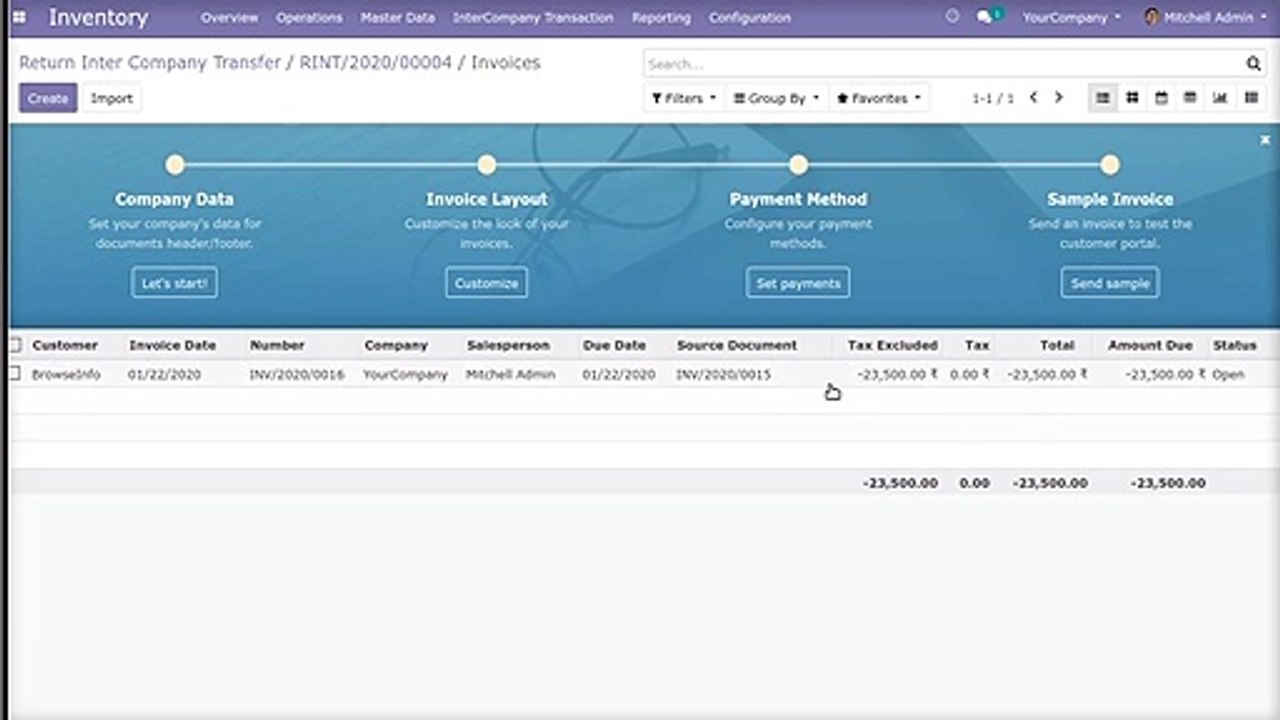The image size is (1280, 720).
Task: Sort by the Due Date column header
Action: click(614, 345)
